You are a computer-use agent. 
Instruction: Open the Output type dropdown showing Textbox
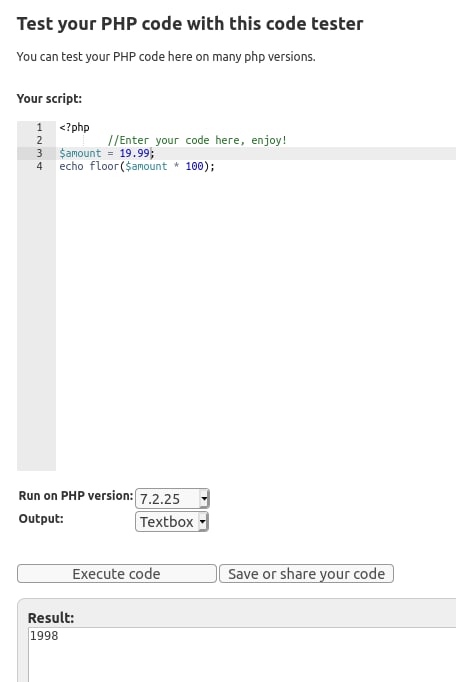[x=172, y=522]
